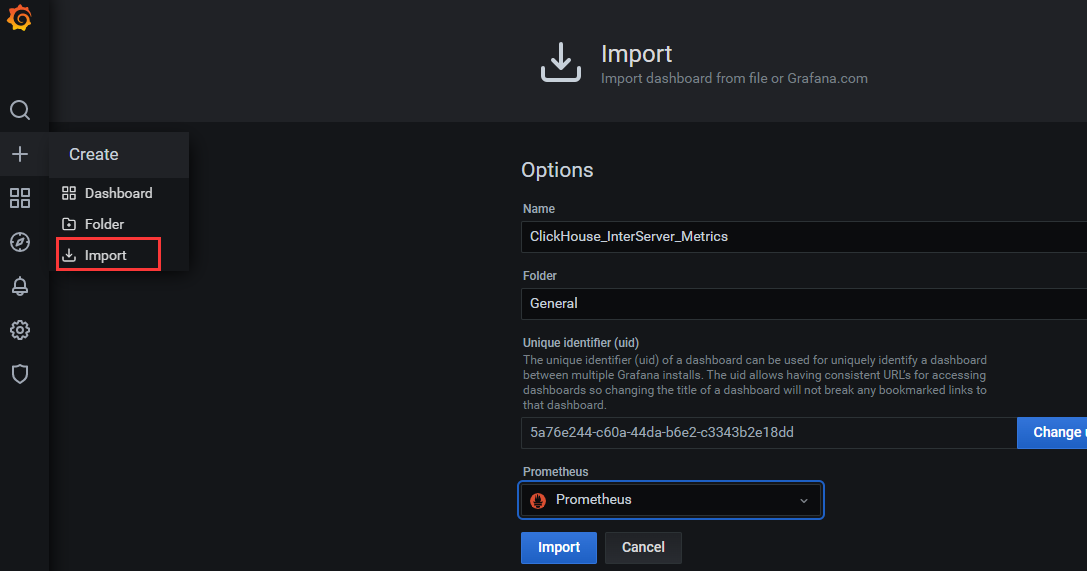1087x571 pixels.
Task: Open the search magnifier in sidebar
Action: coord(20,110)
